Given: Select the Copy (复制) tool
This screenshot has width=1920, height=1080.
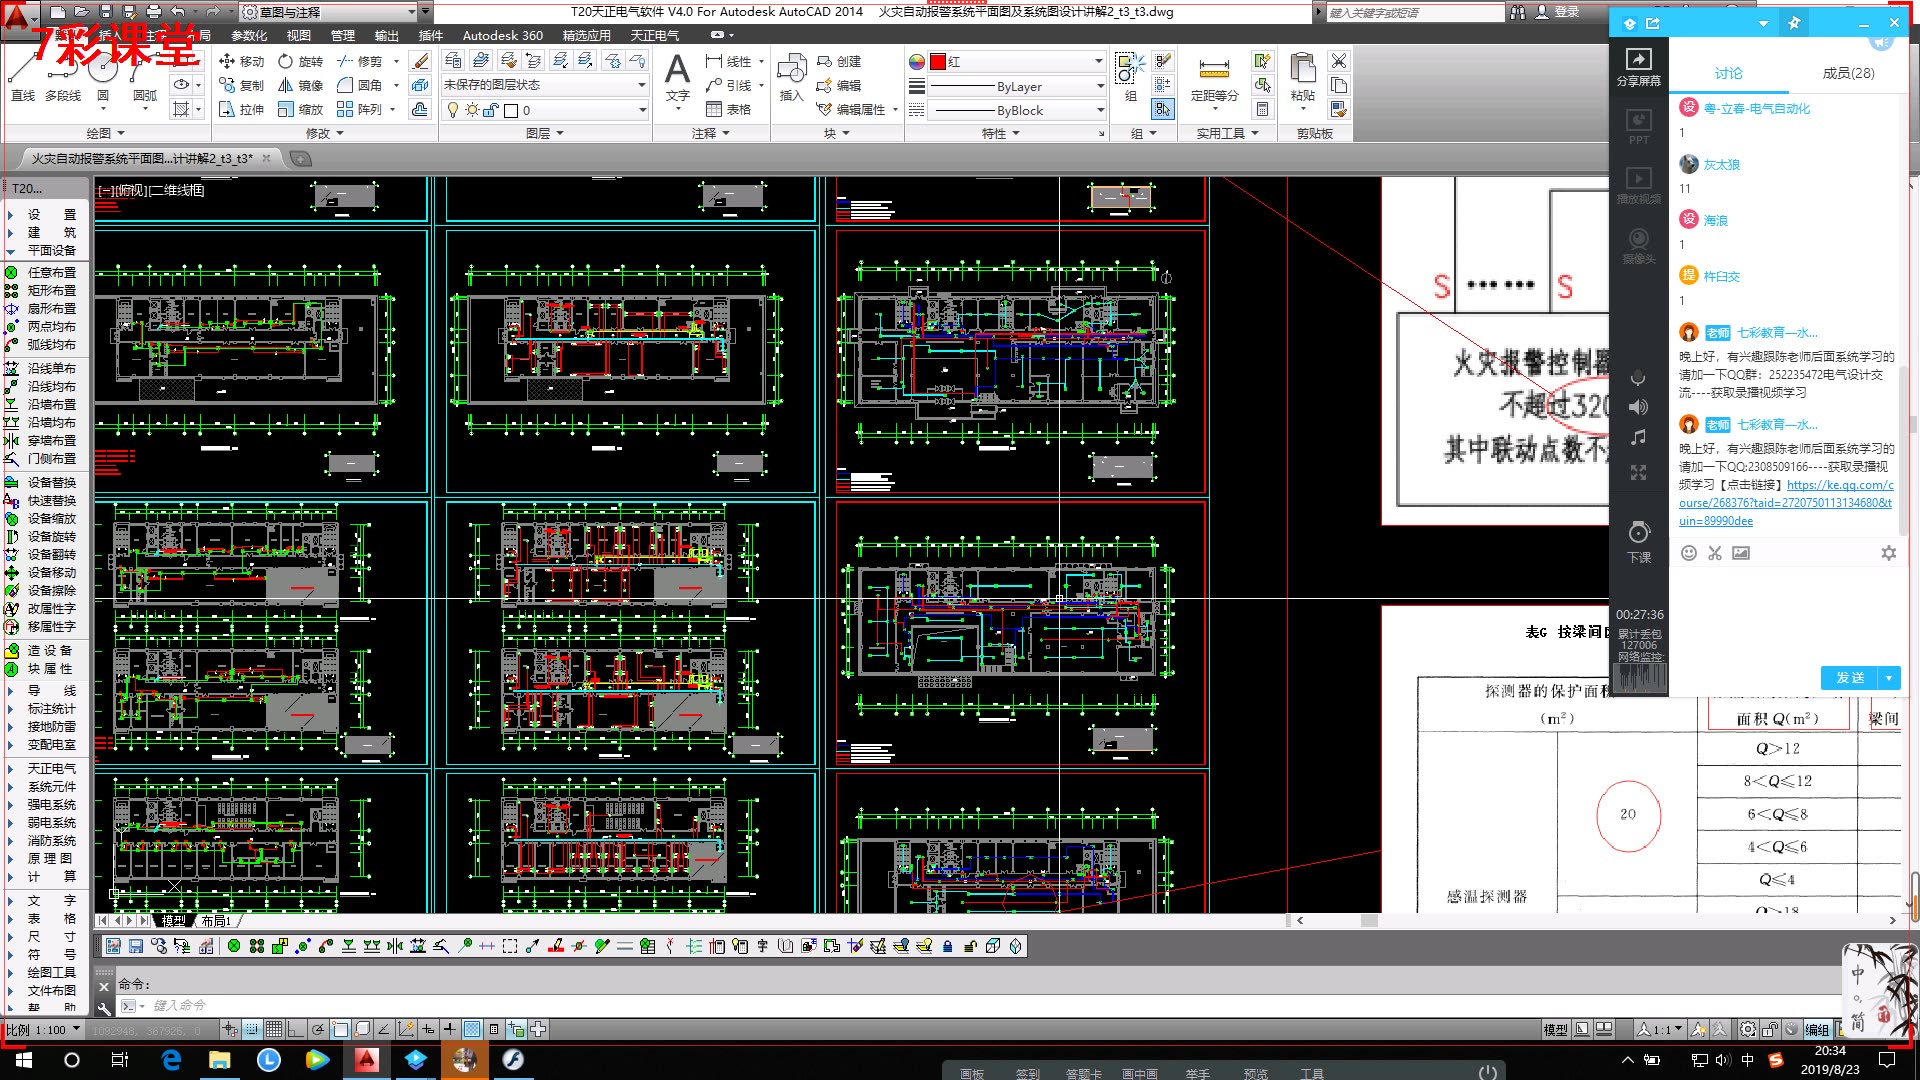Looking at the screenshot, I should [241, 85].
